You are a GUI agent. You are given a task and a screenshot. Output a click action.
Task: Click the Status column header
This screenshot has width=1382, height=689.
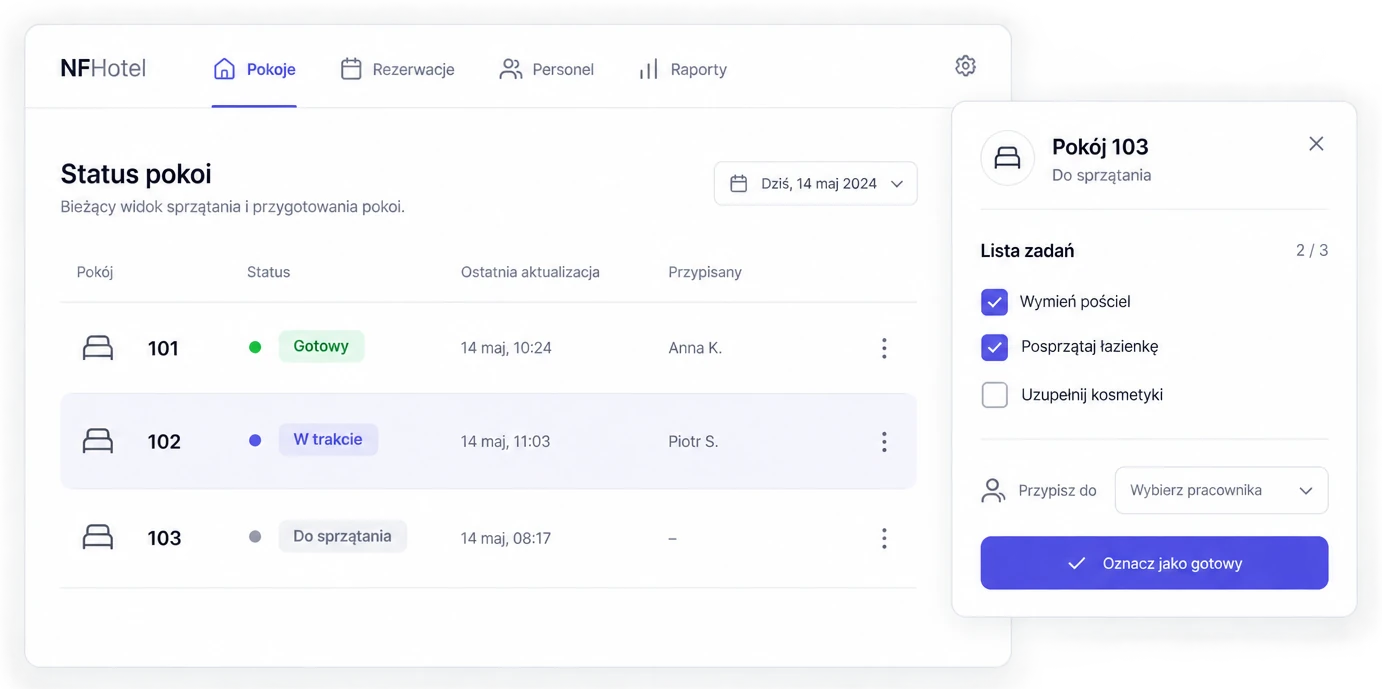[268, 272]
